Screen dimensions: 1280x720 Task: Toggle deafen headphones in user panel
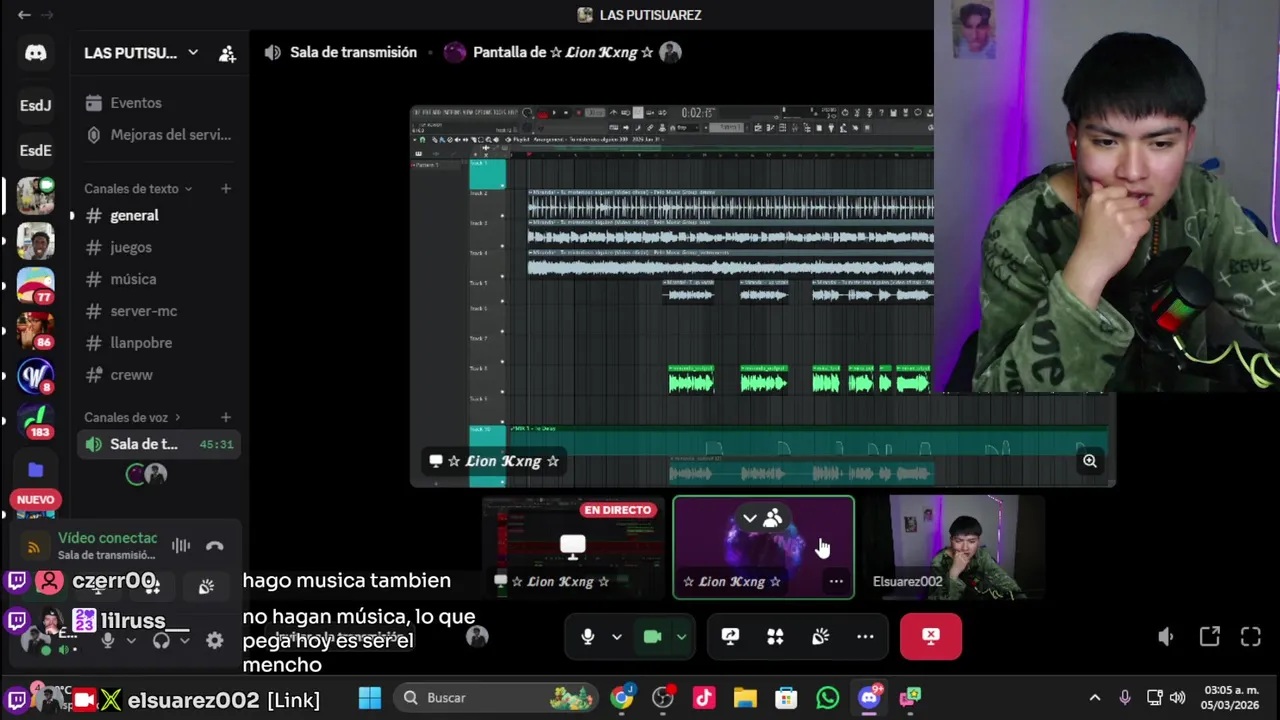tap(161, 640)
